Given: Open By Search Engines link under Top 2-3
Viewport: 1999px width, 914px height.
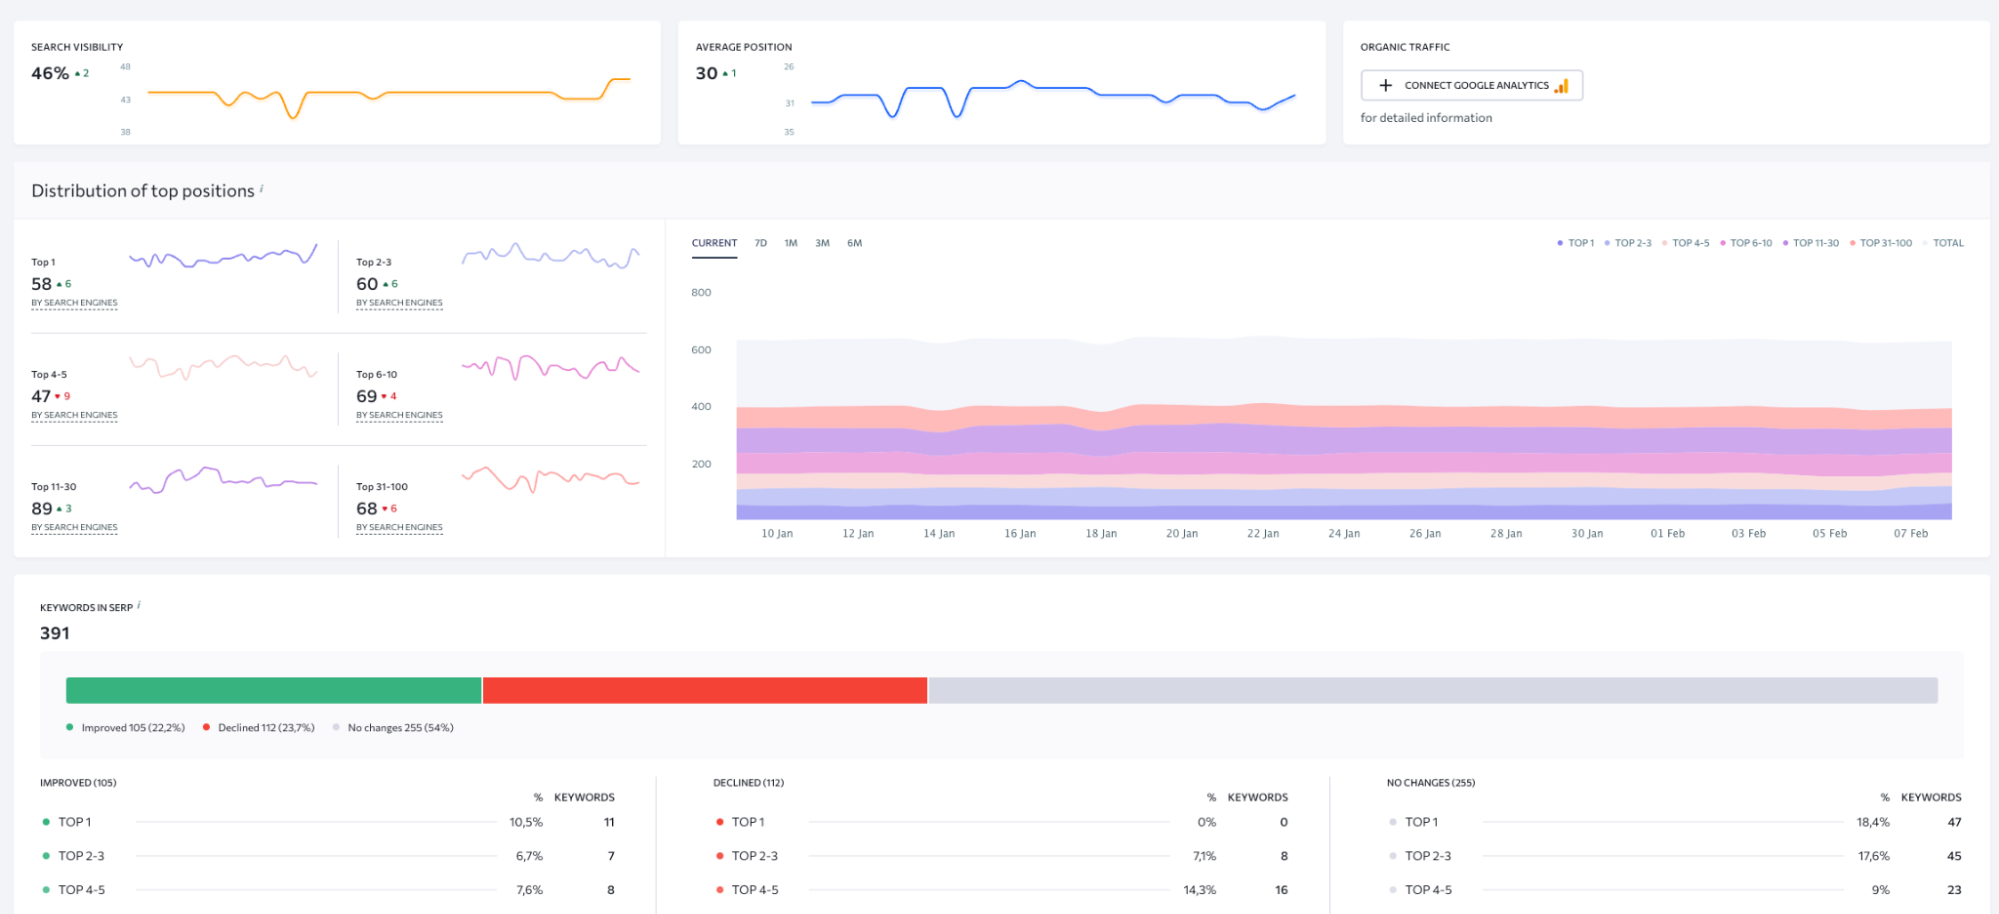Looking at the screenshot, I should tap(399, 303).
